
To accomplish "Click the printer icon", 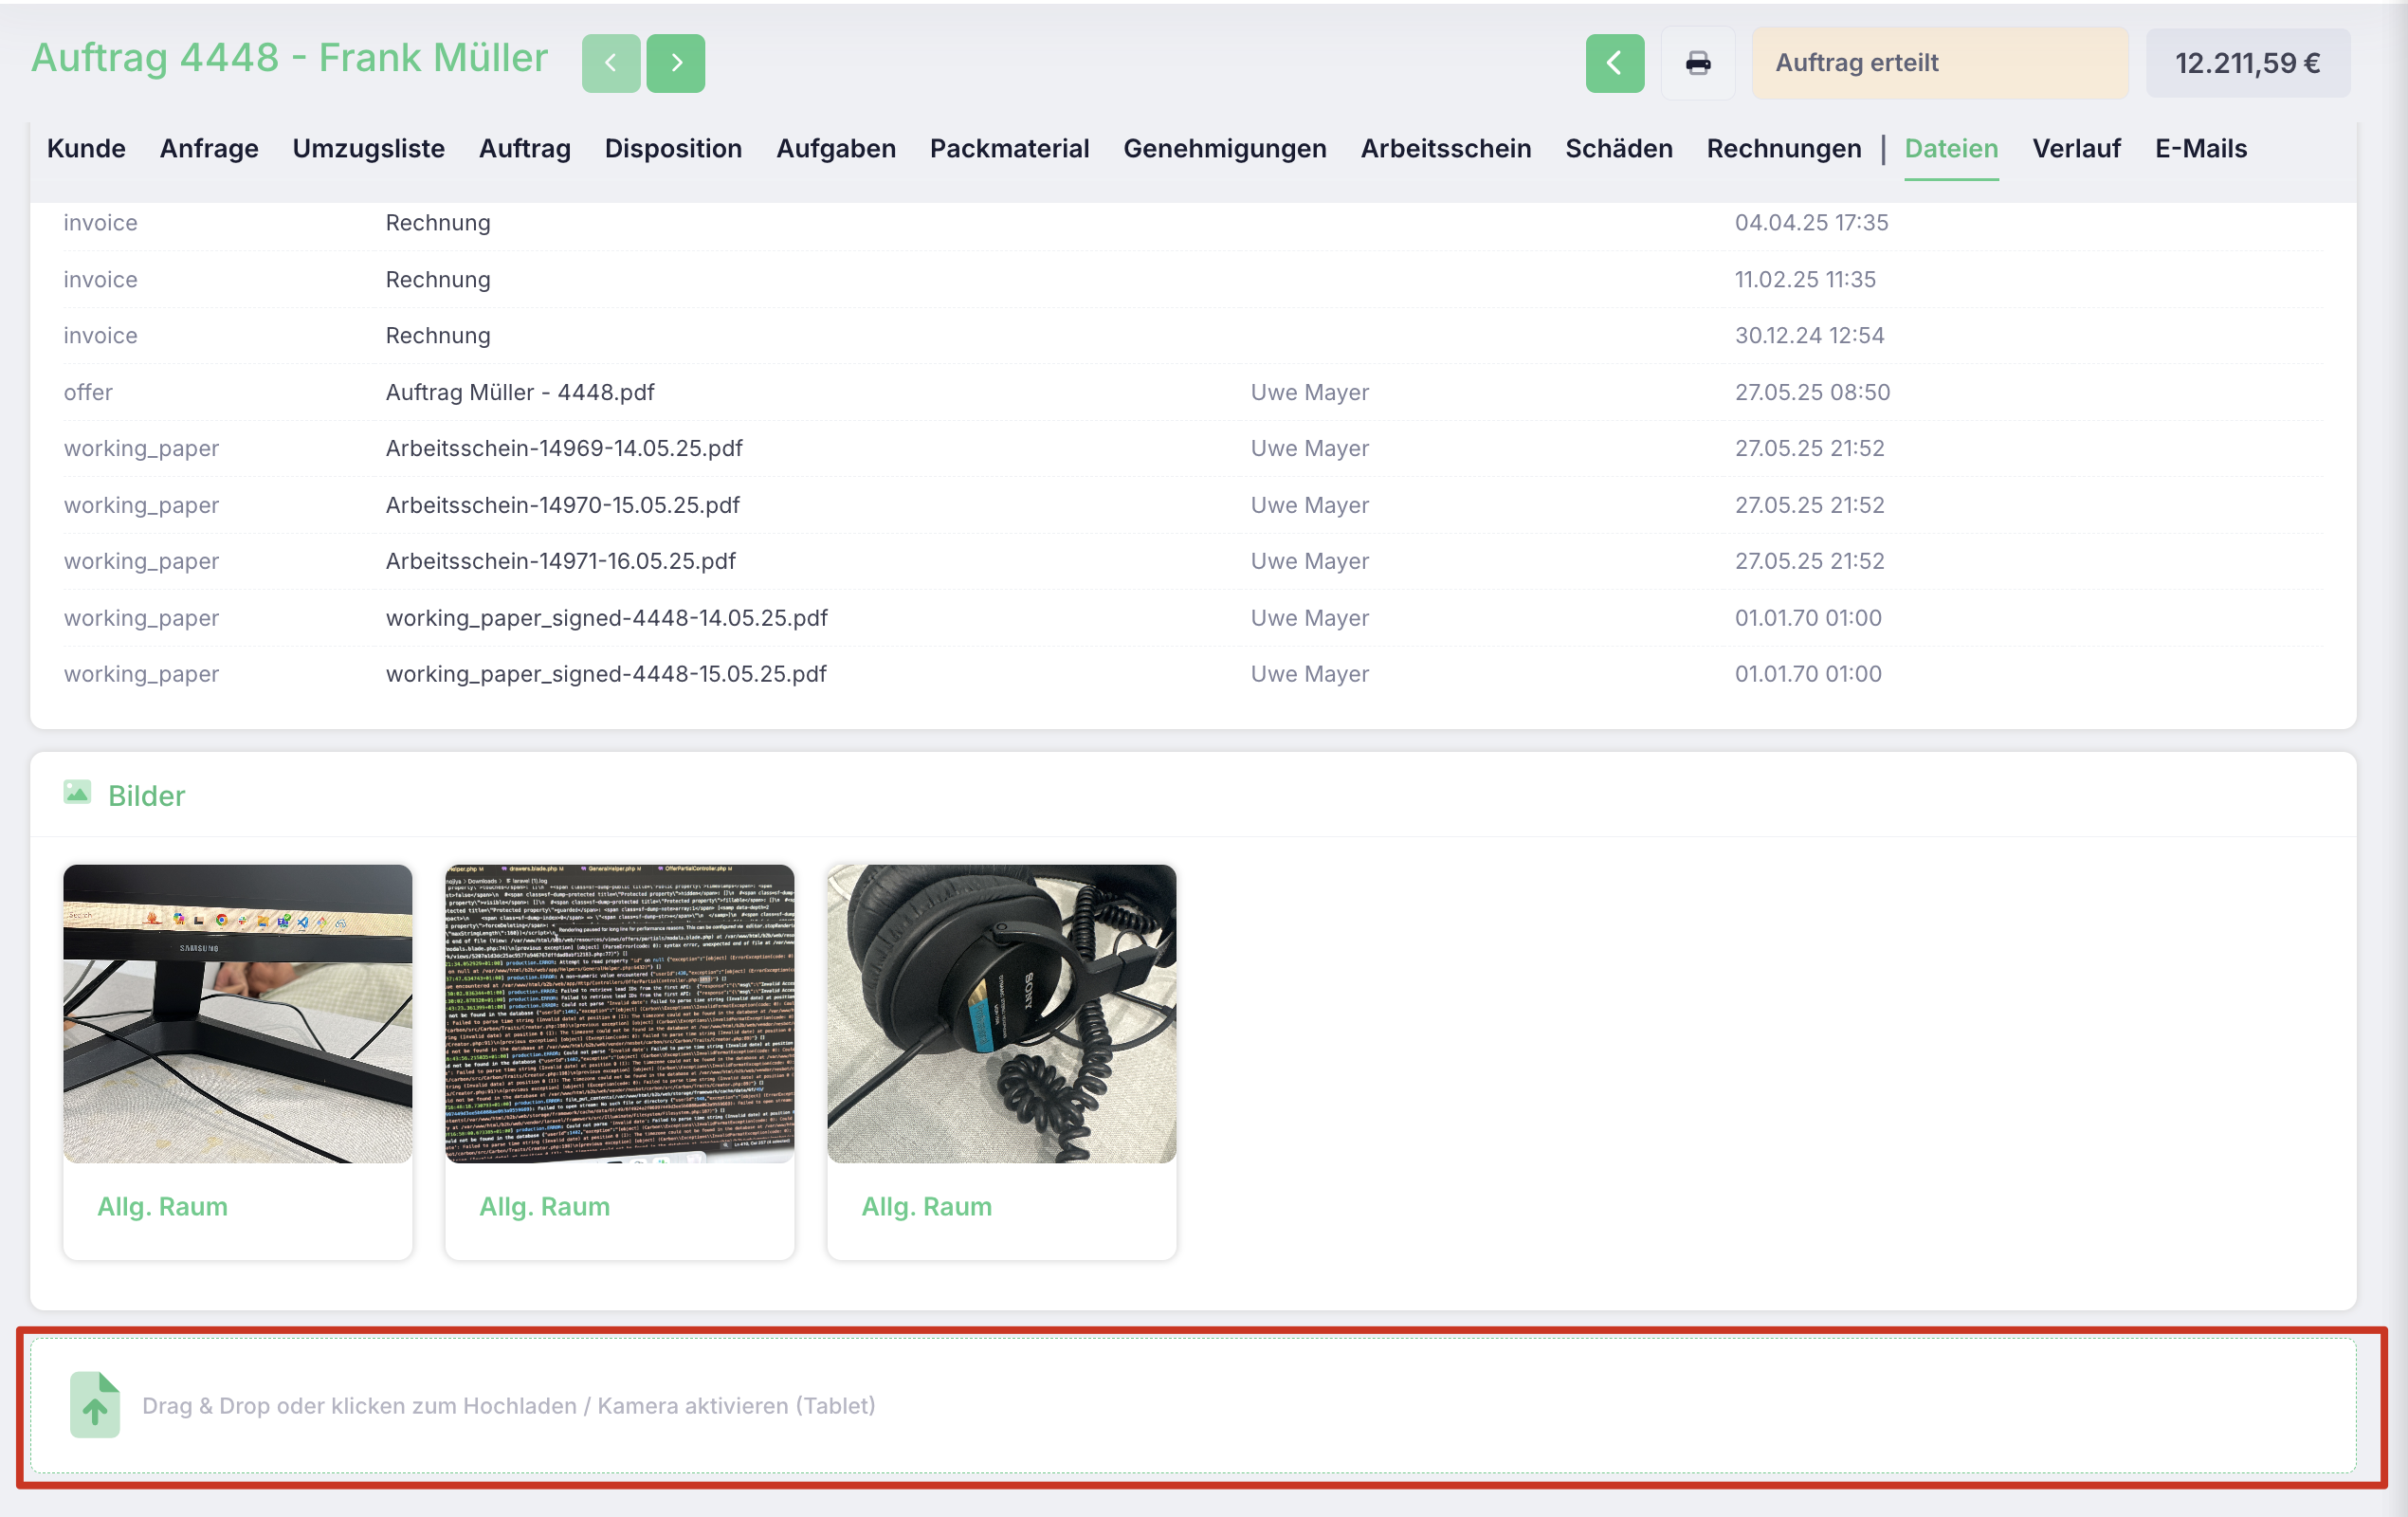I will [x=1697, y=63].
